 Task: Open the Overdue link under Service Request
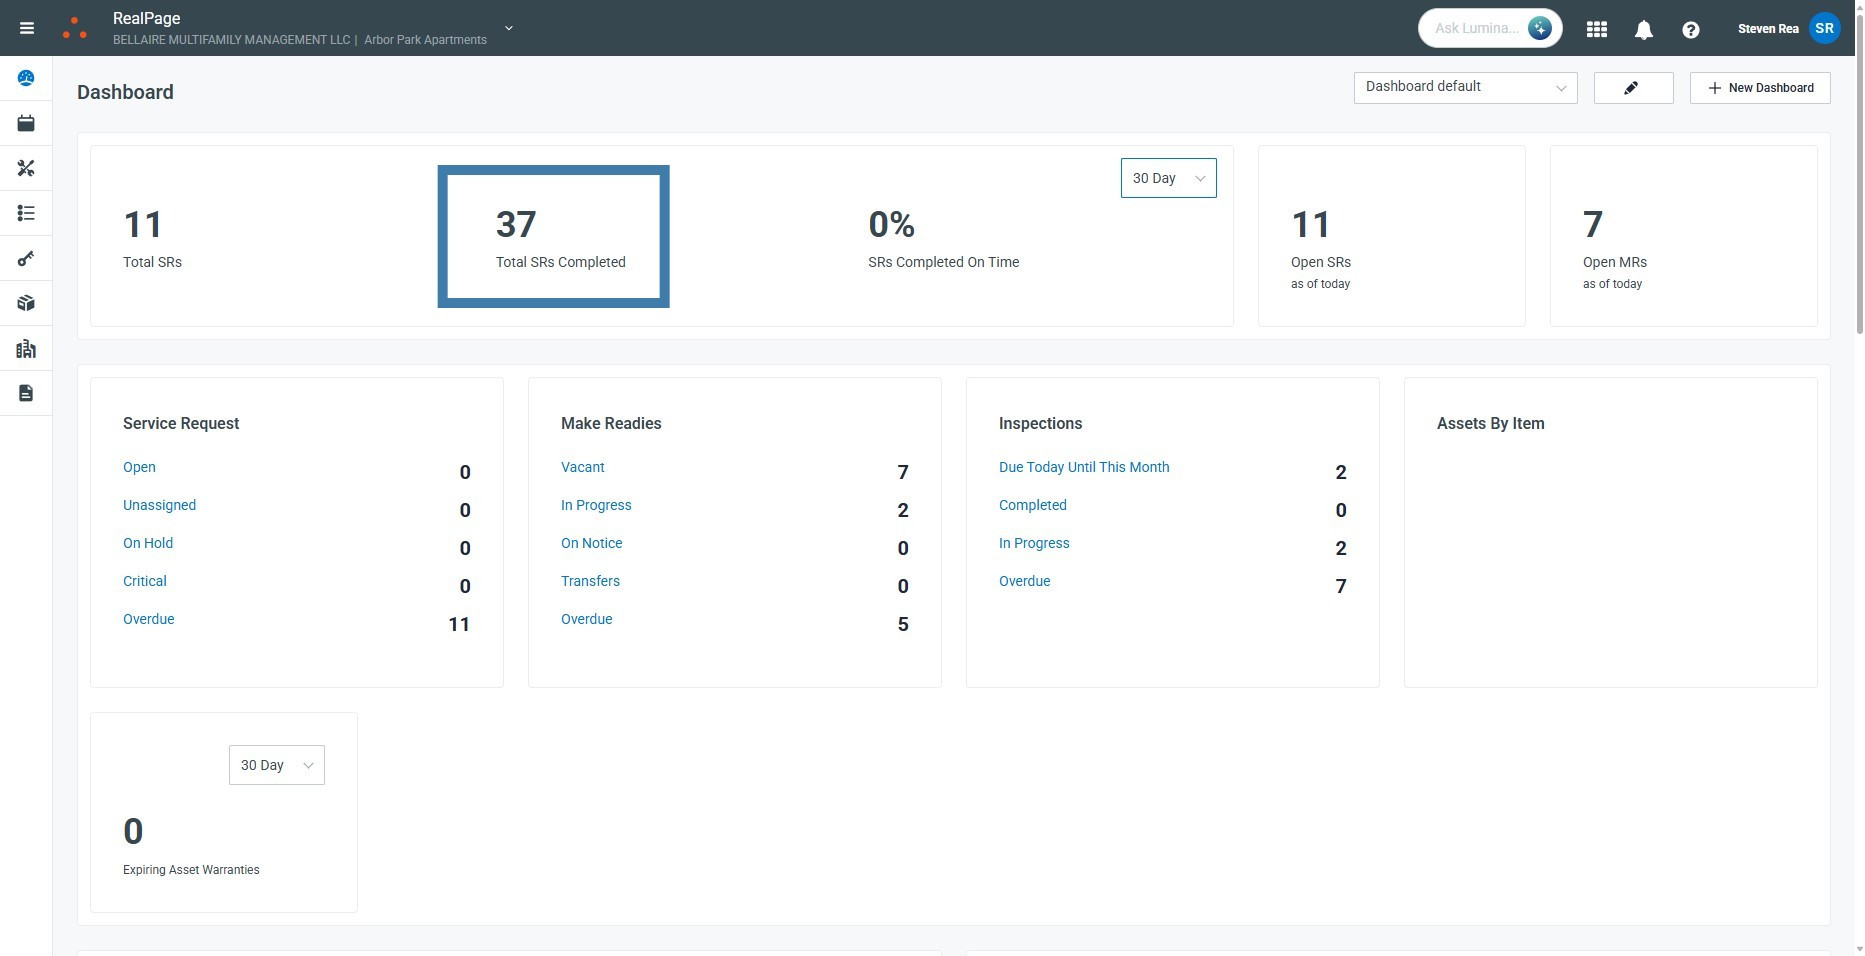149,619
